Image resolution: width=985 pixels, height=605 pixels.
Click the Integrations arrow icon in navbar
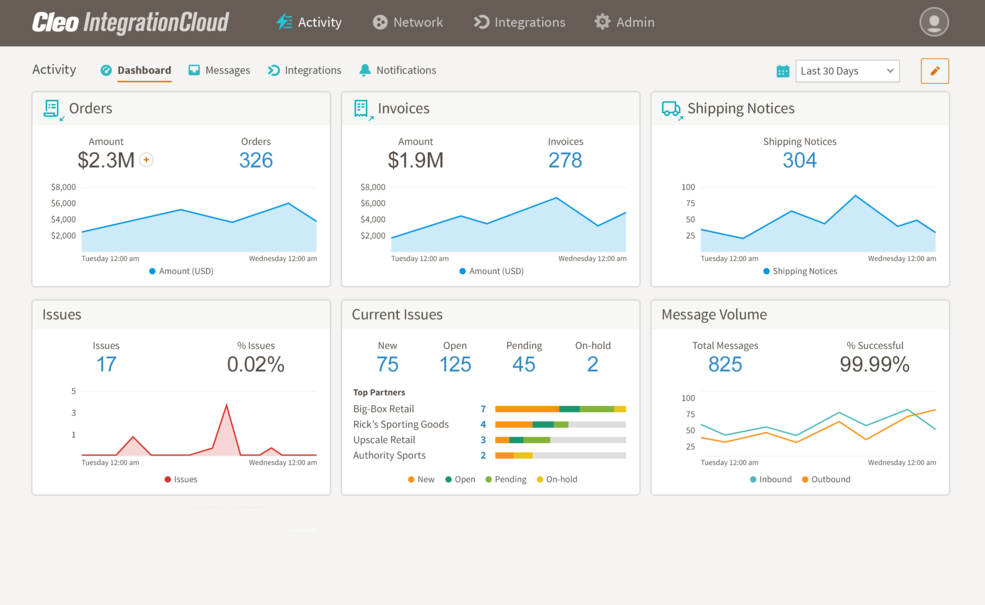tap(480, 21)
